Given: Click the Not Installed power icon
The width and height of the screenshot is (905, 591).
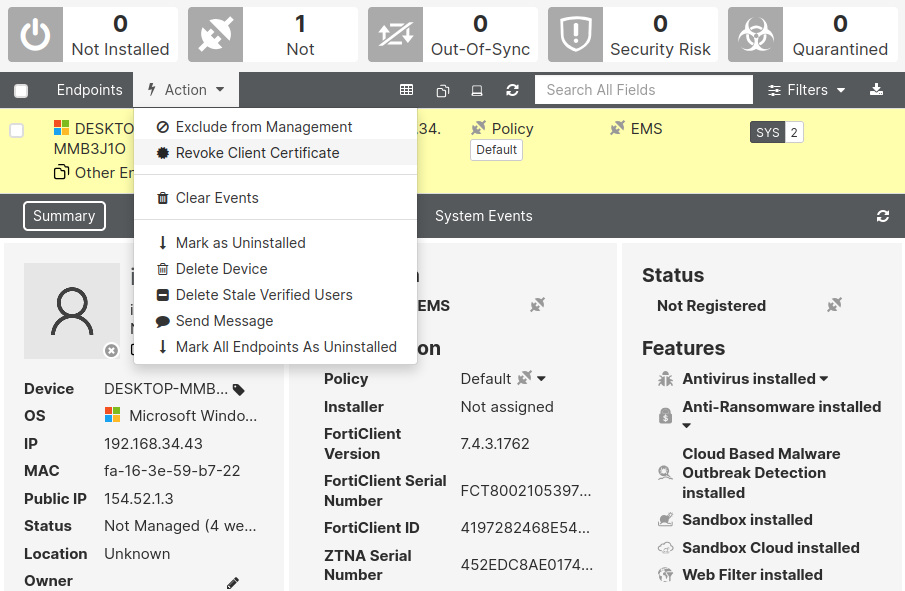Looking at the screenshot, I should (x=35, y=33).
